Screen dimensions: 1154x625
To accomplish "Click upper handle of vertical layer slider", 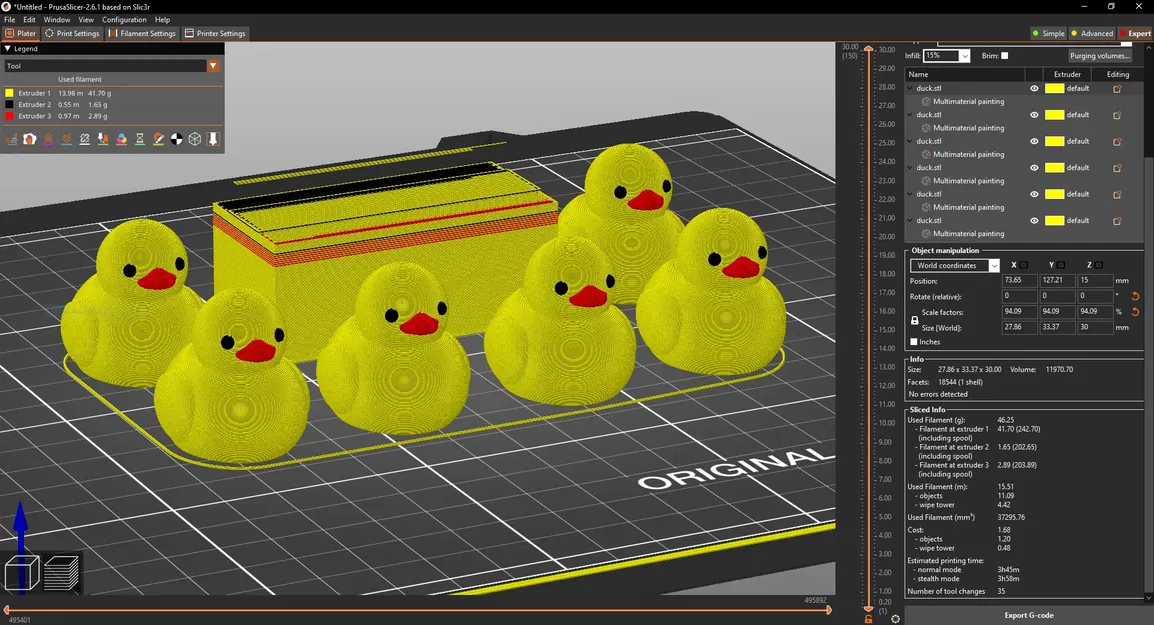I will tap(868, 49).
